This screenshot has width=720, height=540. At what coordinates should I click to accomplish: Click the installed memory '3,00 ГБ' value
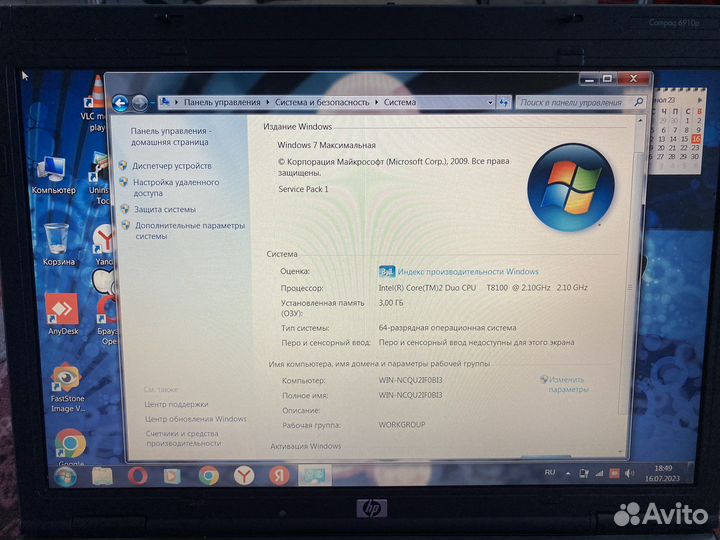[391, 303]
